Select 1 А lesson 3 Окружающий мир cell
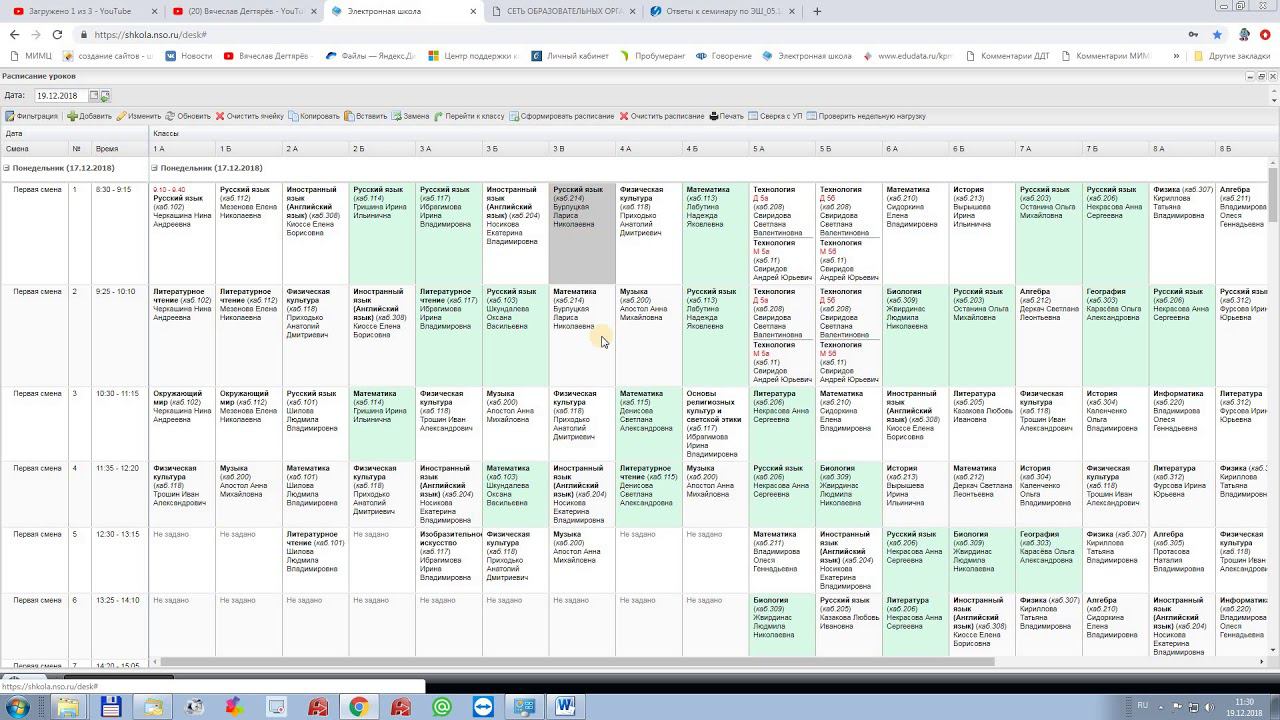Image resolution: width=1280 pixels, height=720 pixels. pos(182,424)
